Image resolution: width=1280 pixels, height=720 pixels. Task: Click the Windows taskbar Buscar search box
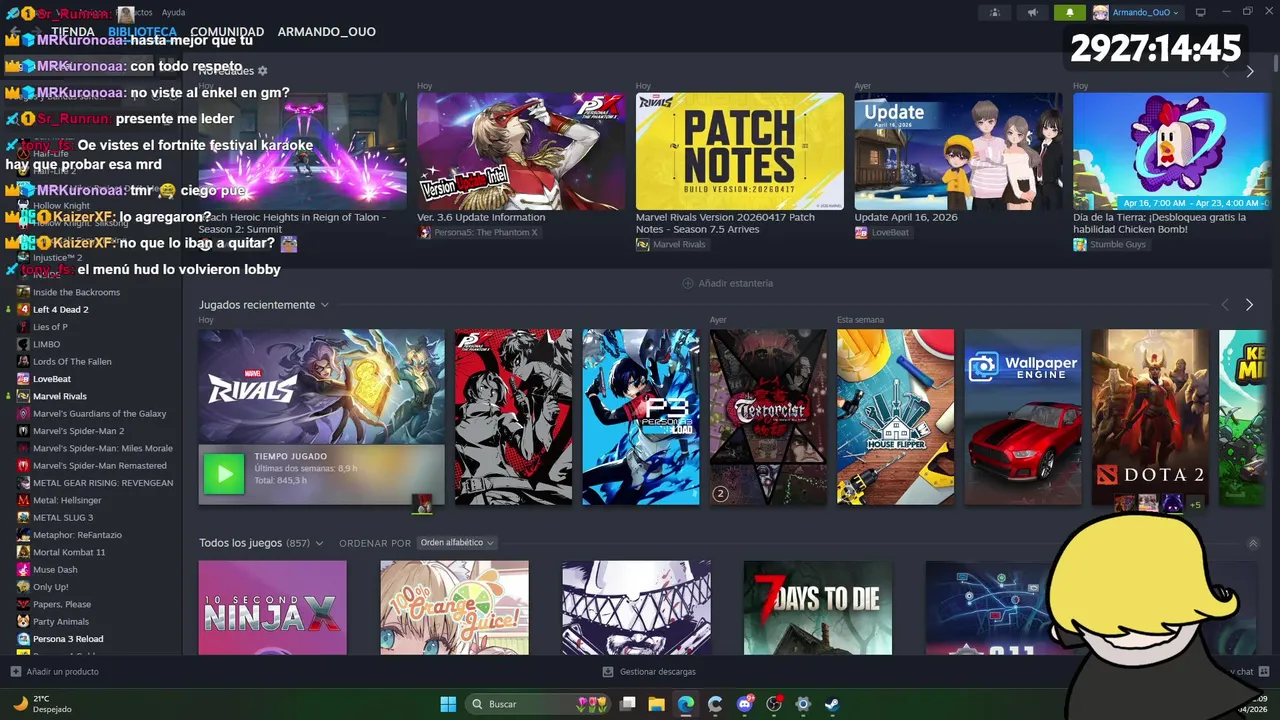click(x=537, y=704)
